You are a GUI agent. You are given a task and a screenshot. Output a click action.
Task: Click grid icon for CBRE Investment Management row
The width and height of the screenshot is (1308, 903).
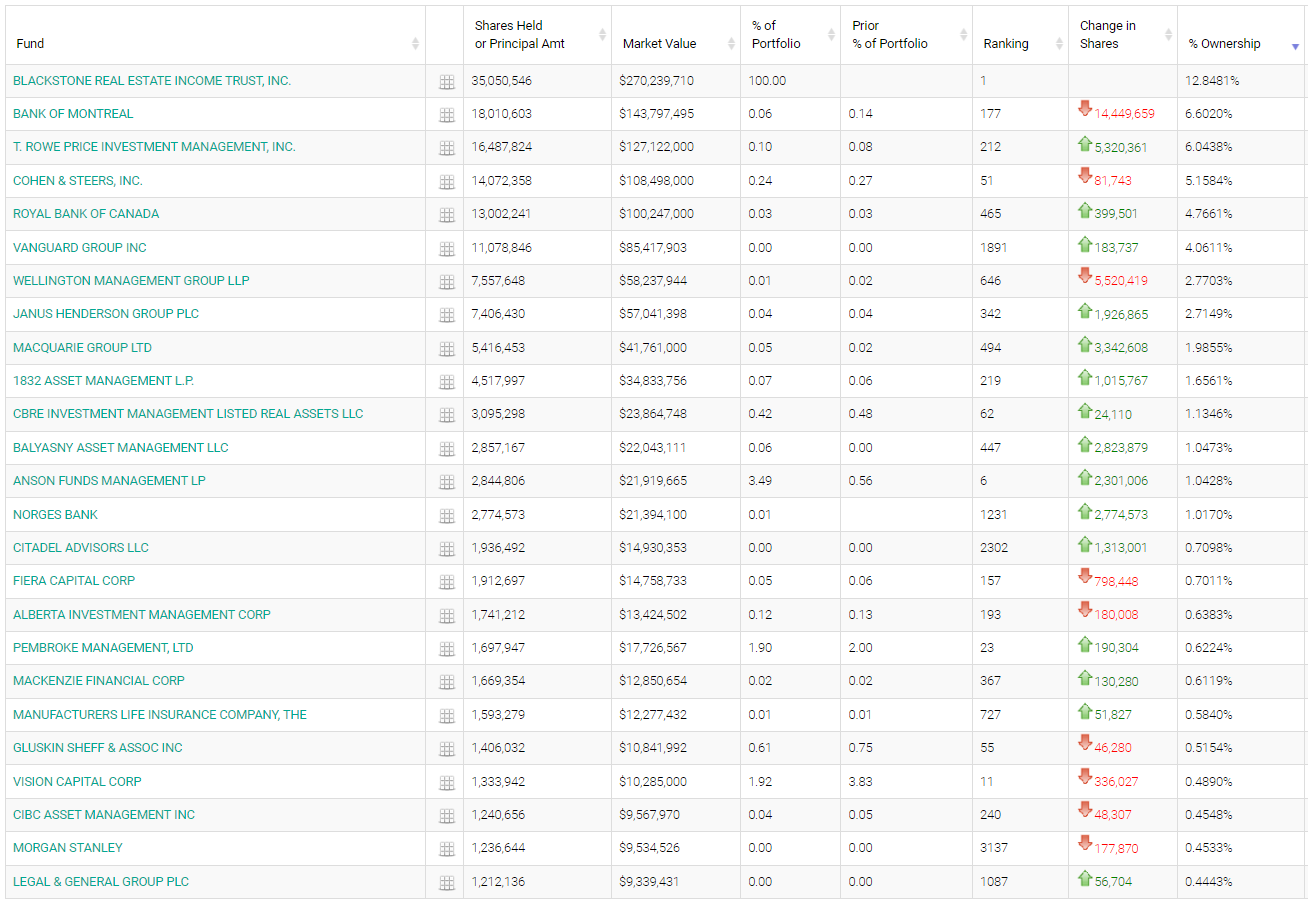(447, 415)
